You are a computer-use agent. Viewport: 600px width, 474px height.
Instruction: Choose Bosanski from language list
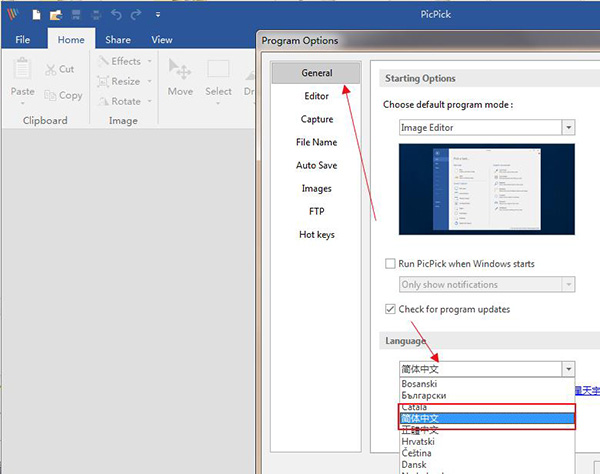click(x=486, y=384)
